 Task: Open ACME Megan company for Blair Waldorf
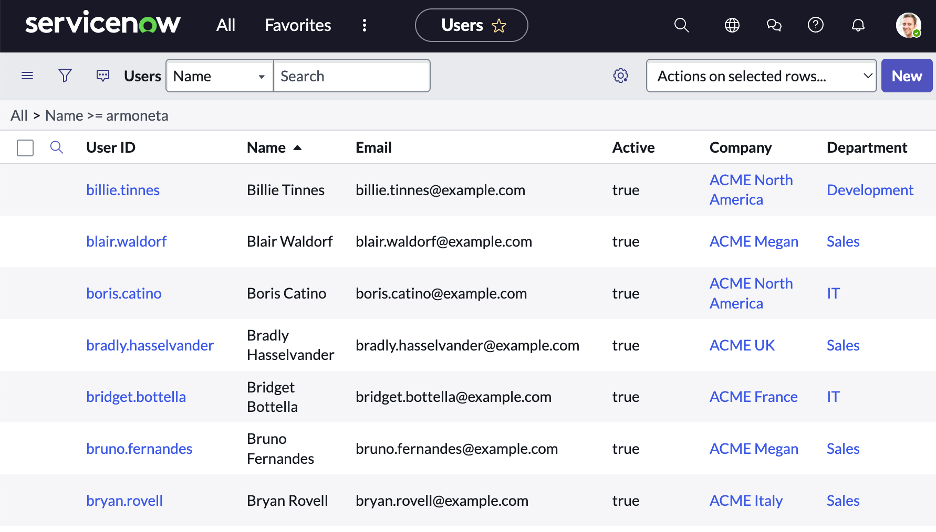coord(754,242)
